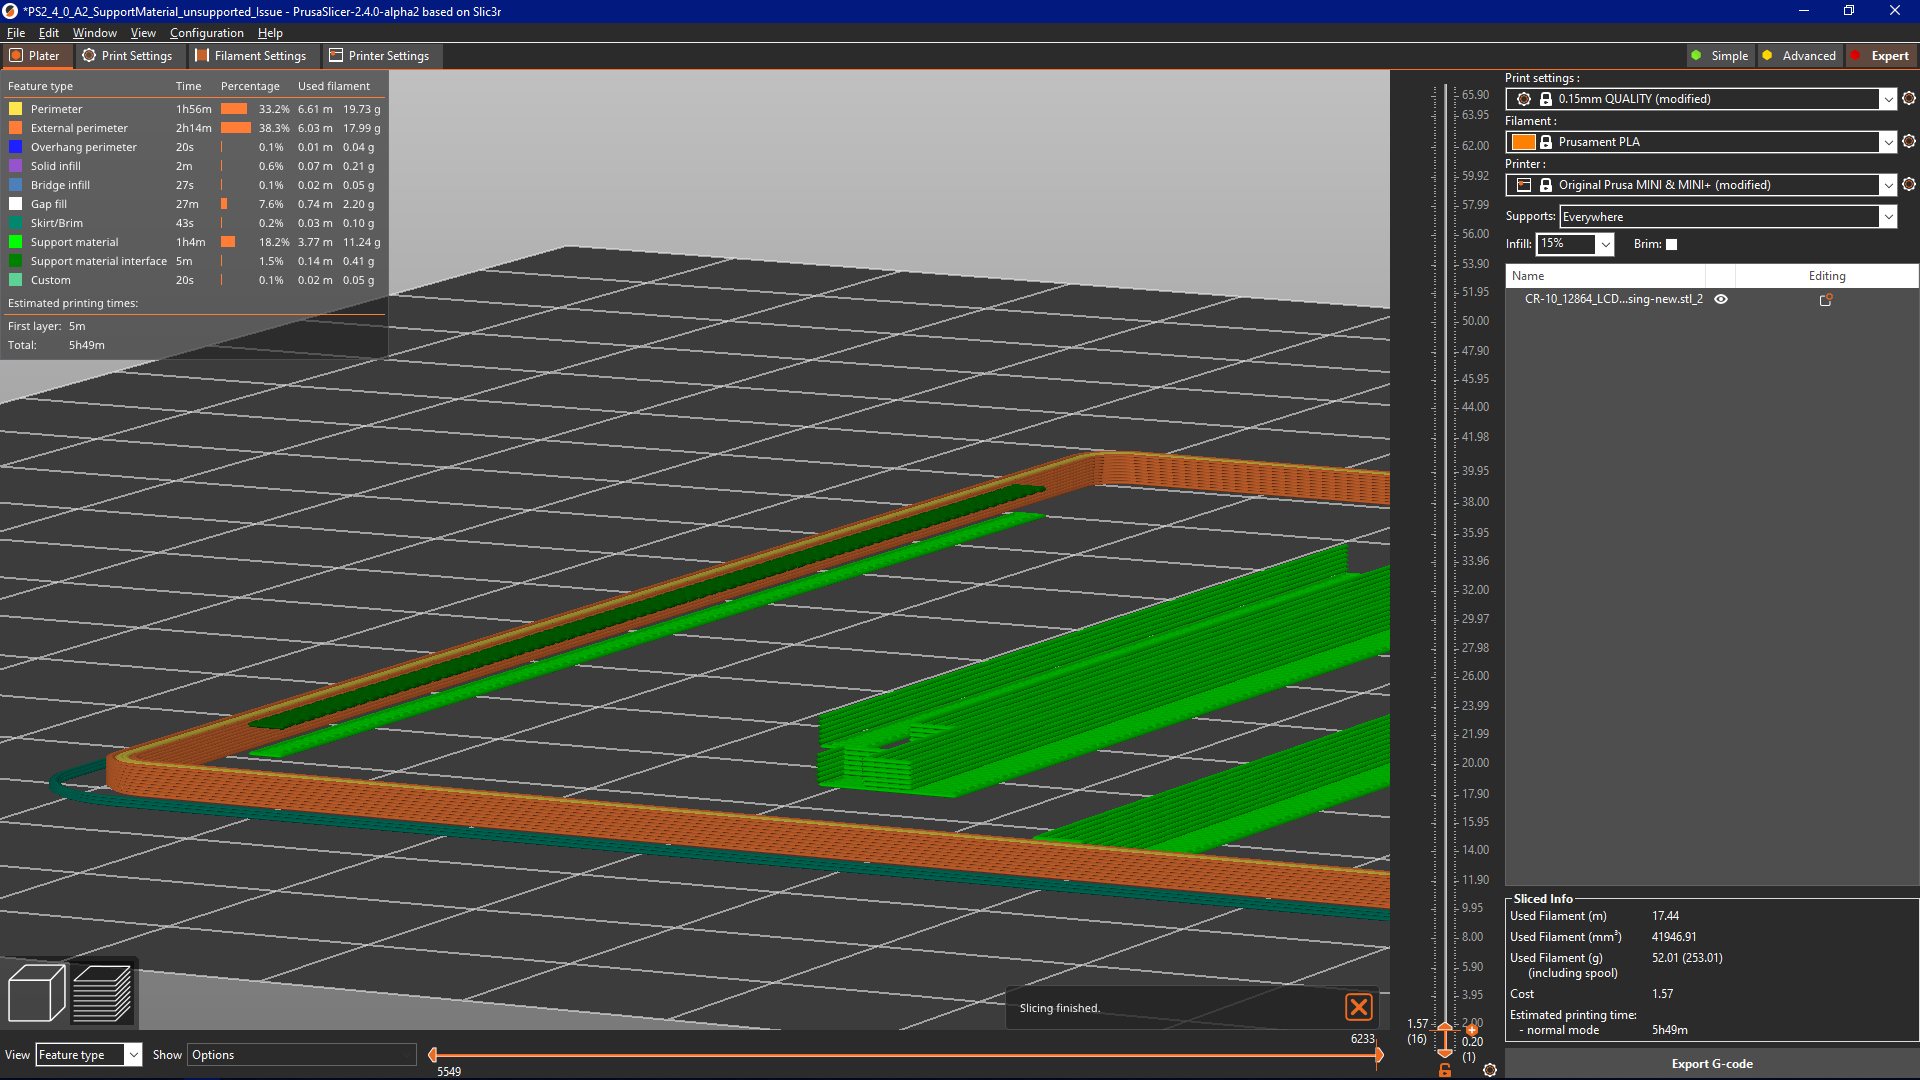Open editing settings icon for CR-10 object
The image size is (1920, 1080).
pyautogui.click(x=1826, y=299)
